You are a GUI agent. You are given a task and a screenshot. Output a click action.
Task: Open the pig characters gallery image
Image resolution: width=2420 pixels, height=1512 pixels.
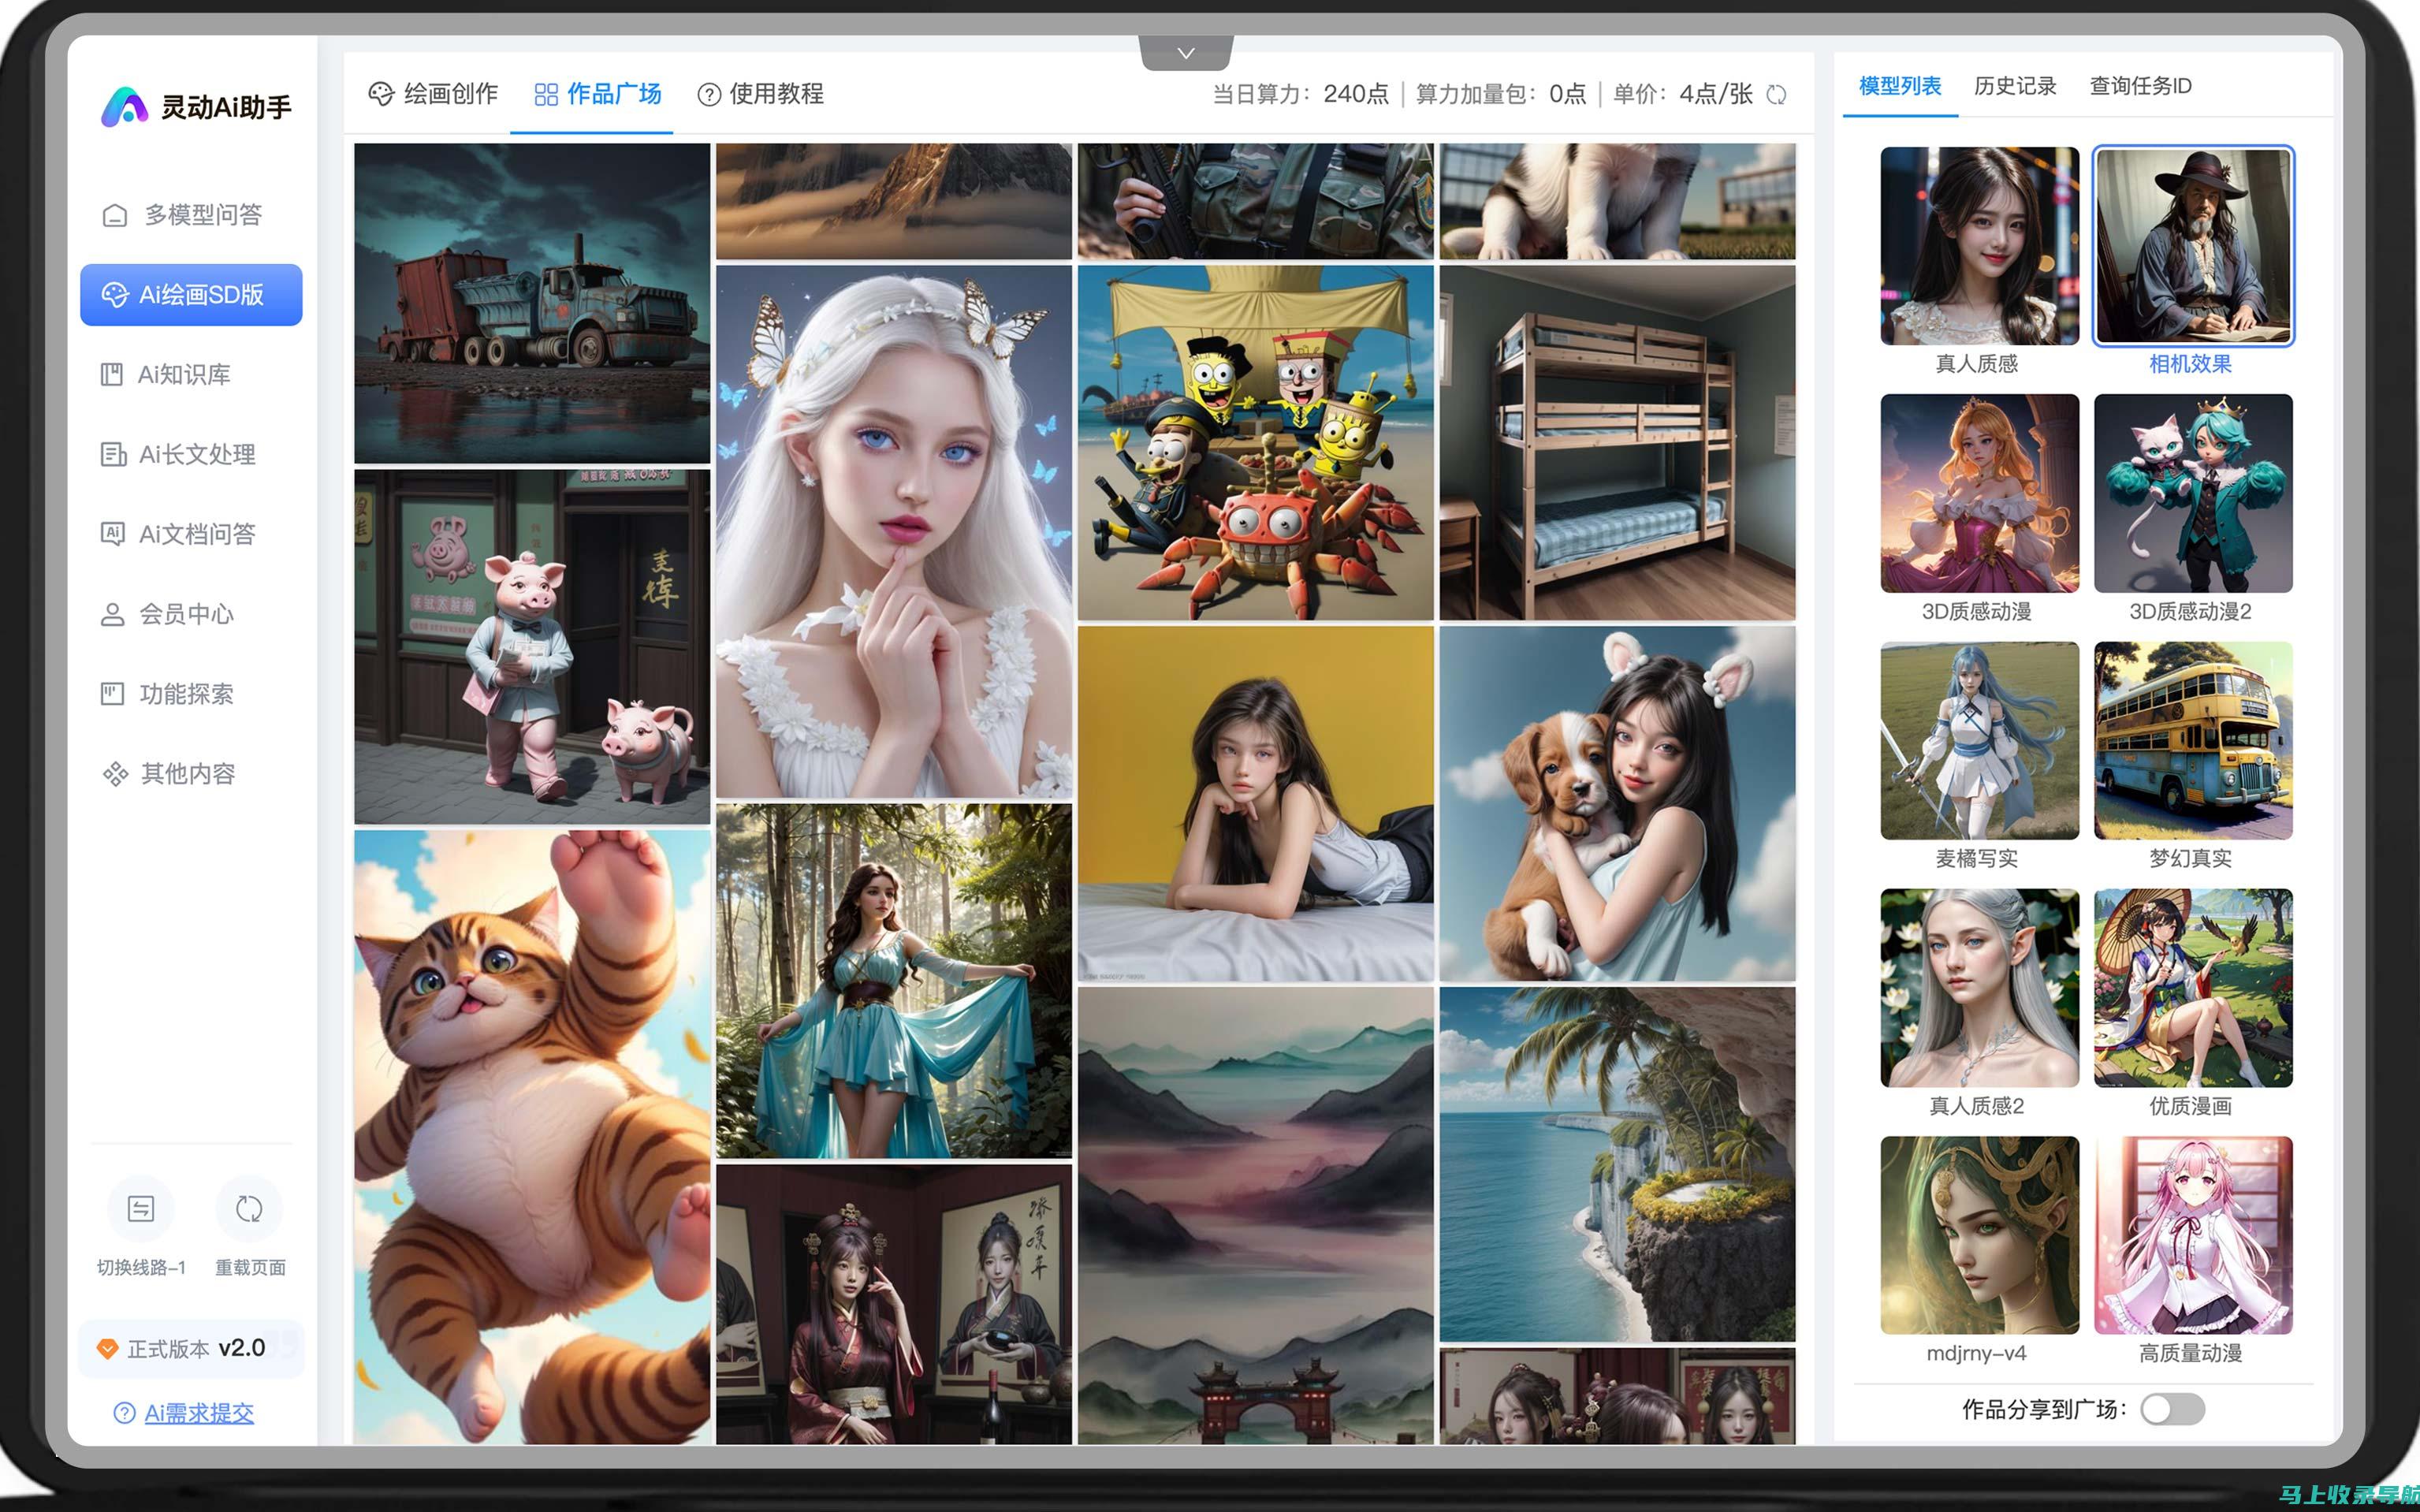click(532, 647)
